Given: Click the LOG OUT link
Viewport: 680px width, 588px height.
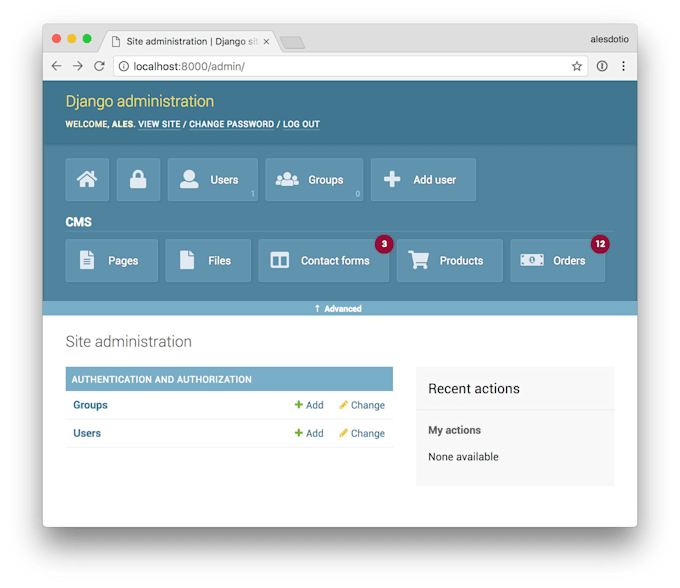Looking at the screenshot, I should [x=301, y=124].
